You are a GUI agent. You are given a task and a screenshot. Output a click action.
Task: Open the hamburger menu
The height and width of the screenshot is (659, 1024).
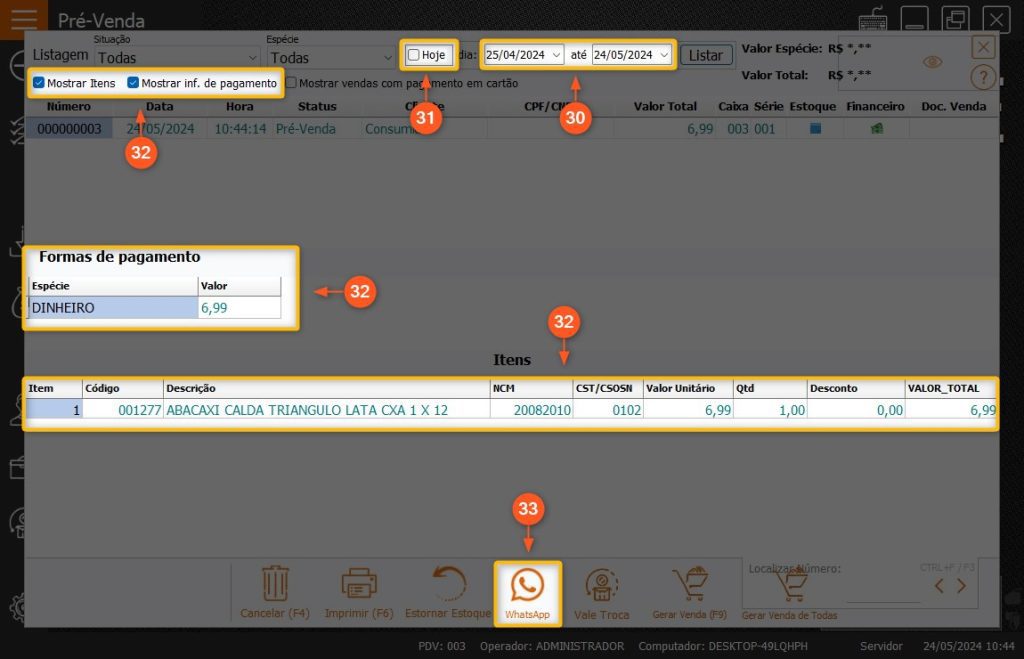tap(22, 19)
